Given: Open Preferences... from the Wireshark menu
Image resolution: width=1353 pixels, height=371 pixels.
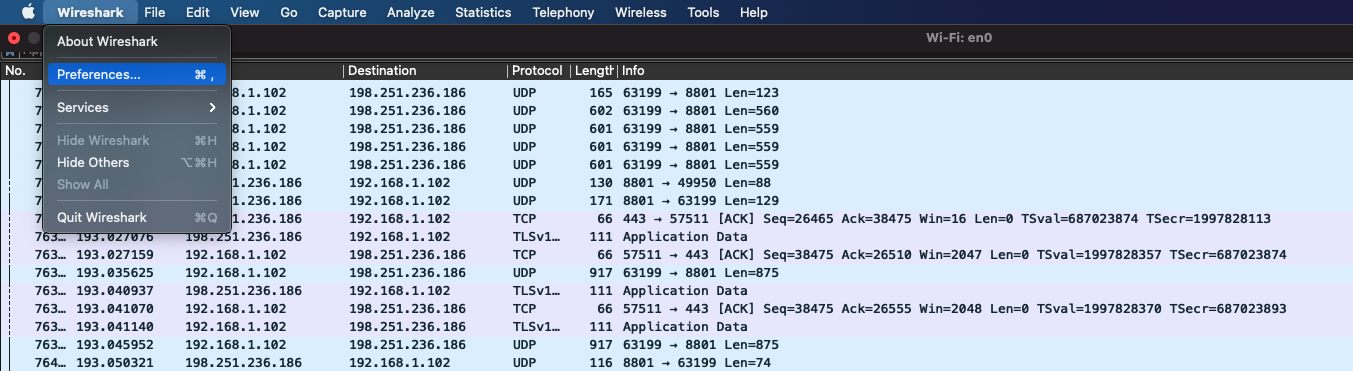Looking at the screenshot, I should click(x=137, y=74).
